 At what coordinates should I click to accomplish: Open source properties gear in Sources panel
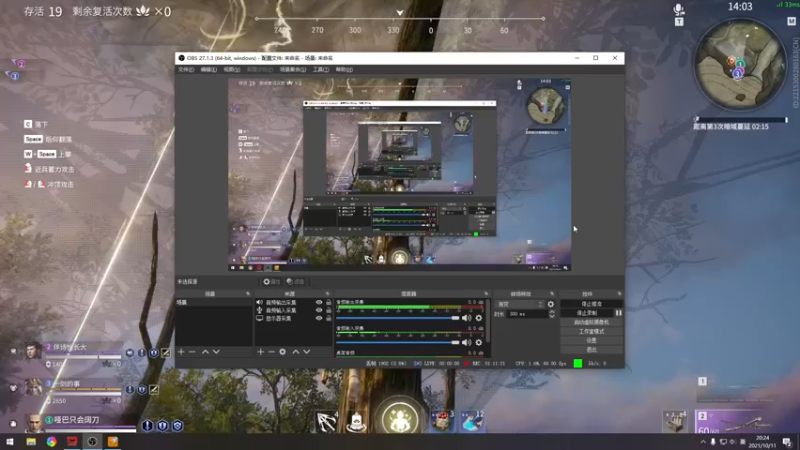pyautogui.click(x=283, y=352)
